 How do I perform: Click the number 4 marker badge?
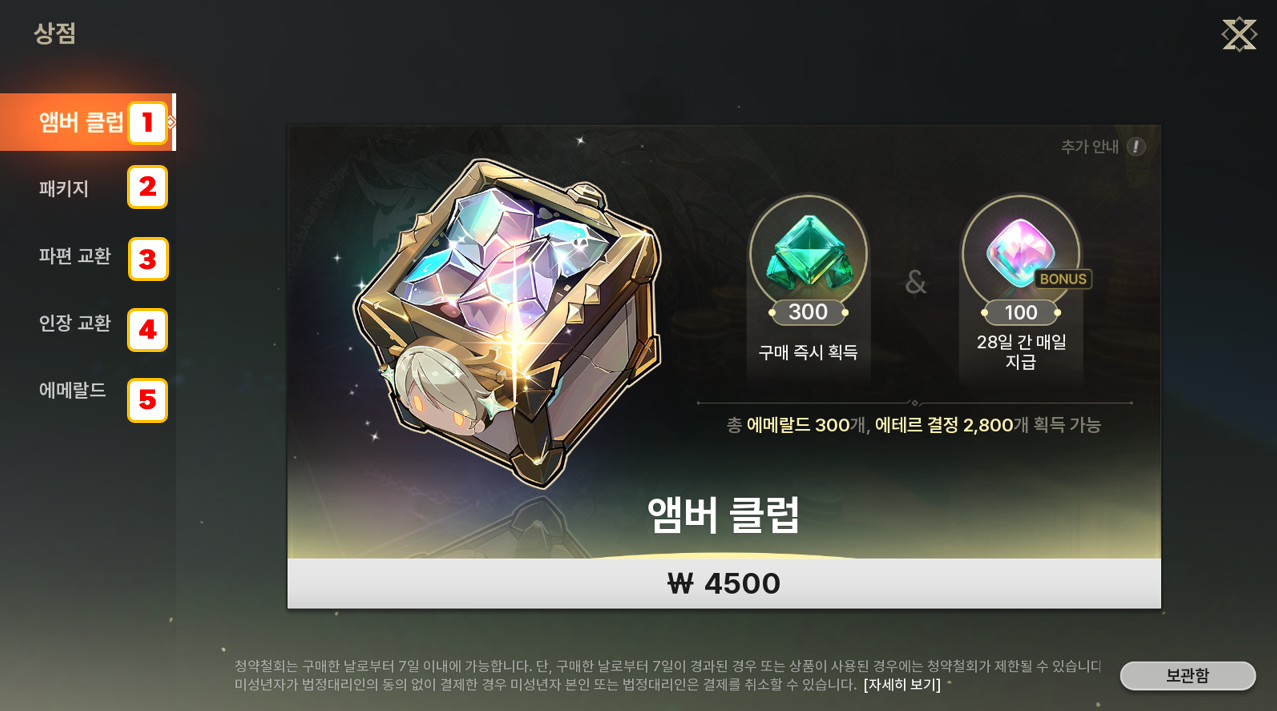(147, 330)
